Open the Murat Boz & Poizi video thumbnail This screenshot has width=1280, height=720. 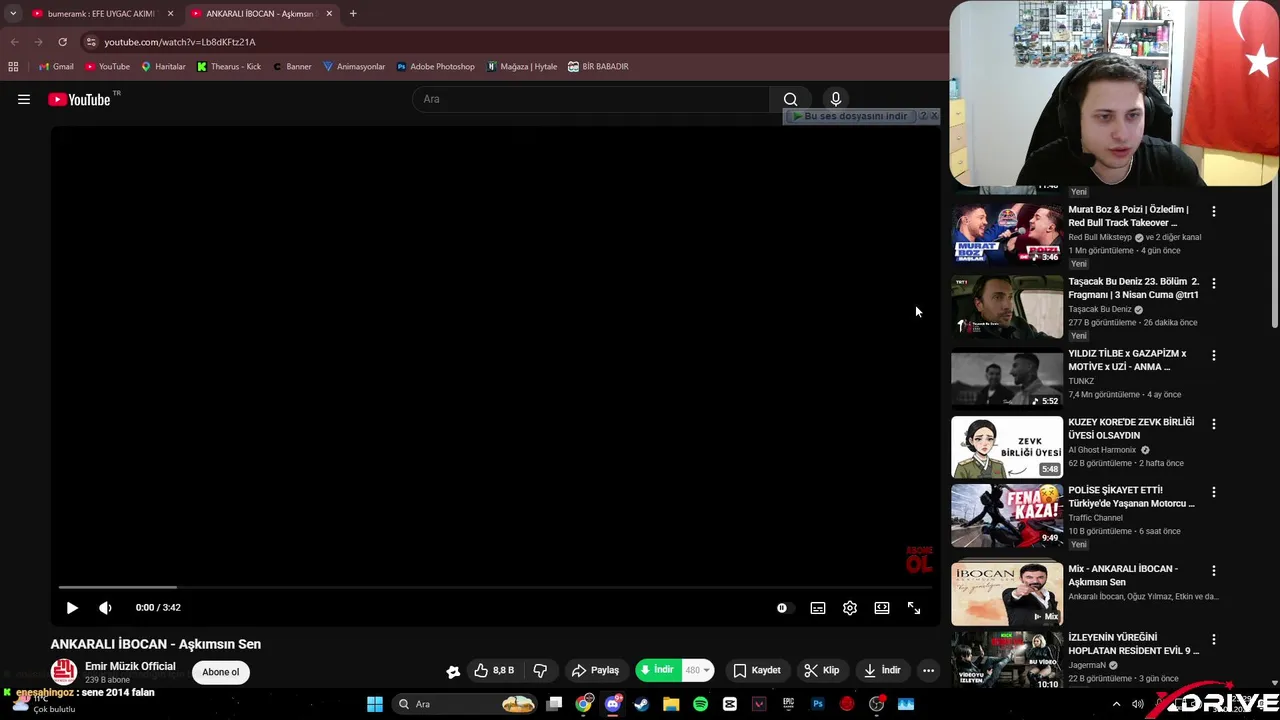[x=1007, y=234]
